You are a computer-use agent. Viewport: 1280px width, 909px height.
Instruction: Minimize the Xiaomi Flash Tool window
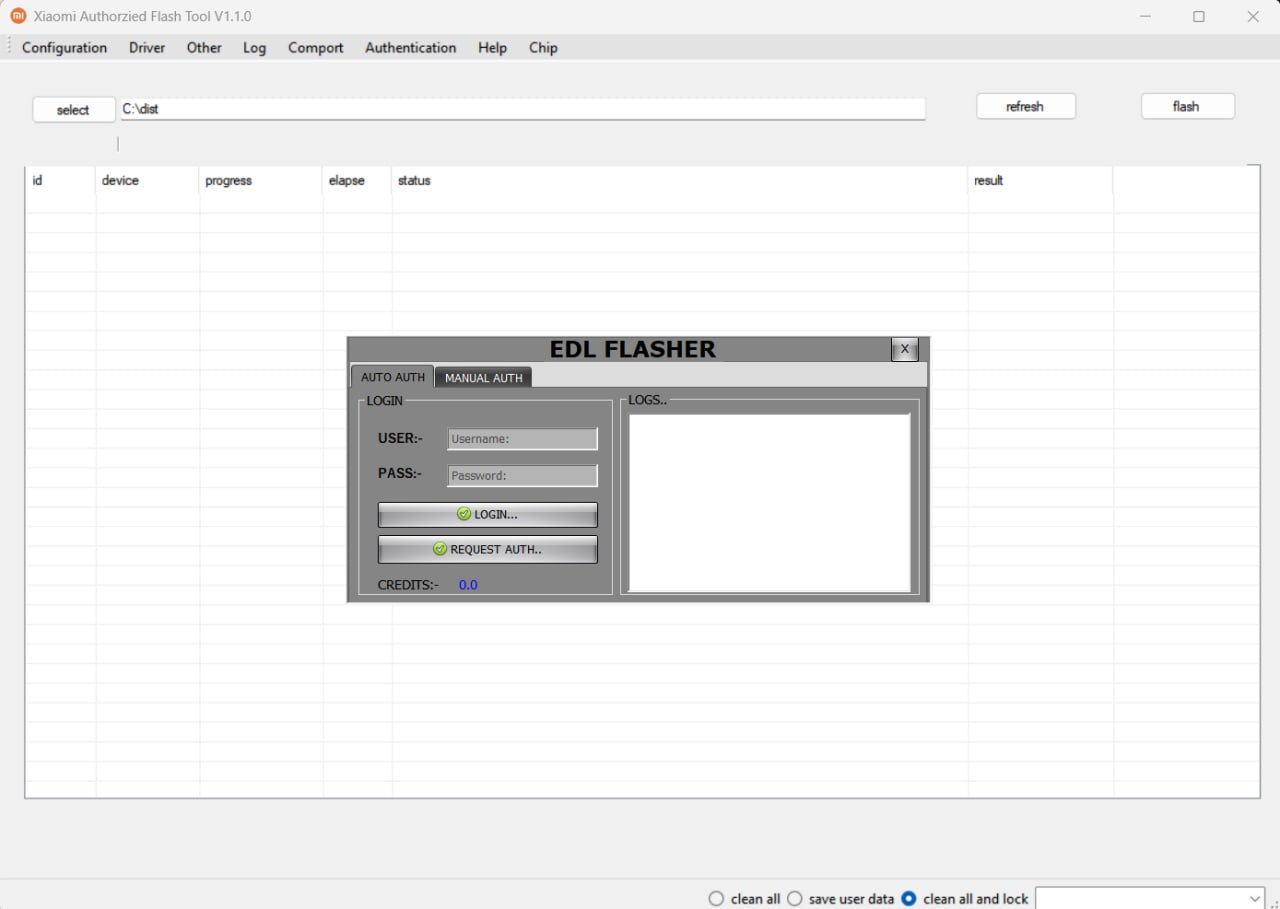click(x=1145, y=16)
